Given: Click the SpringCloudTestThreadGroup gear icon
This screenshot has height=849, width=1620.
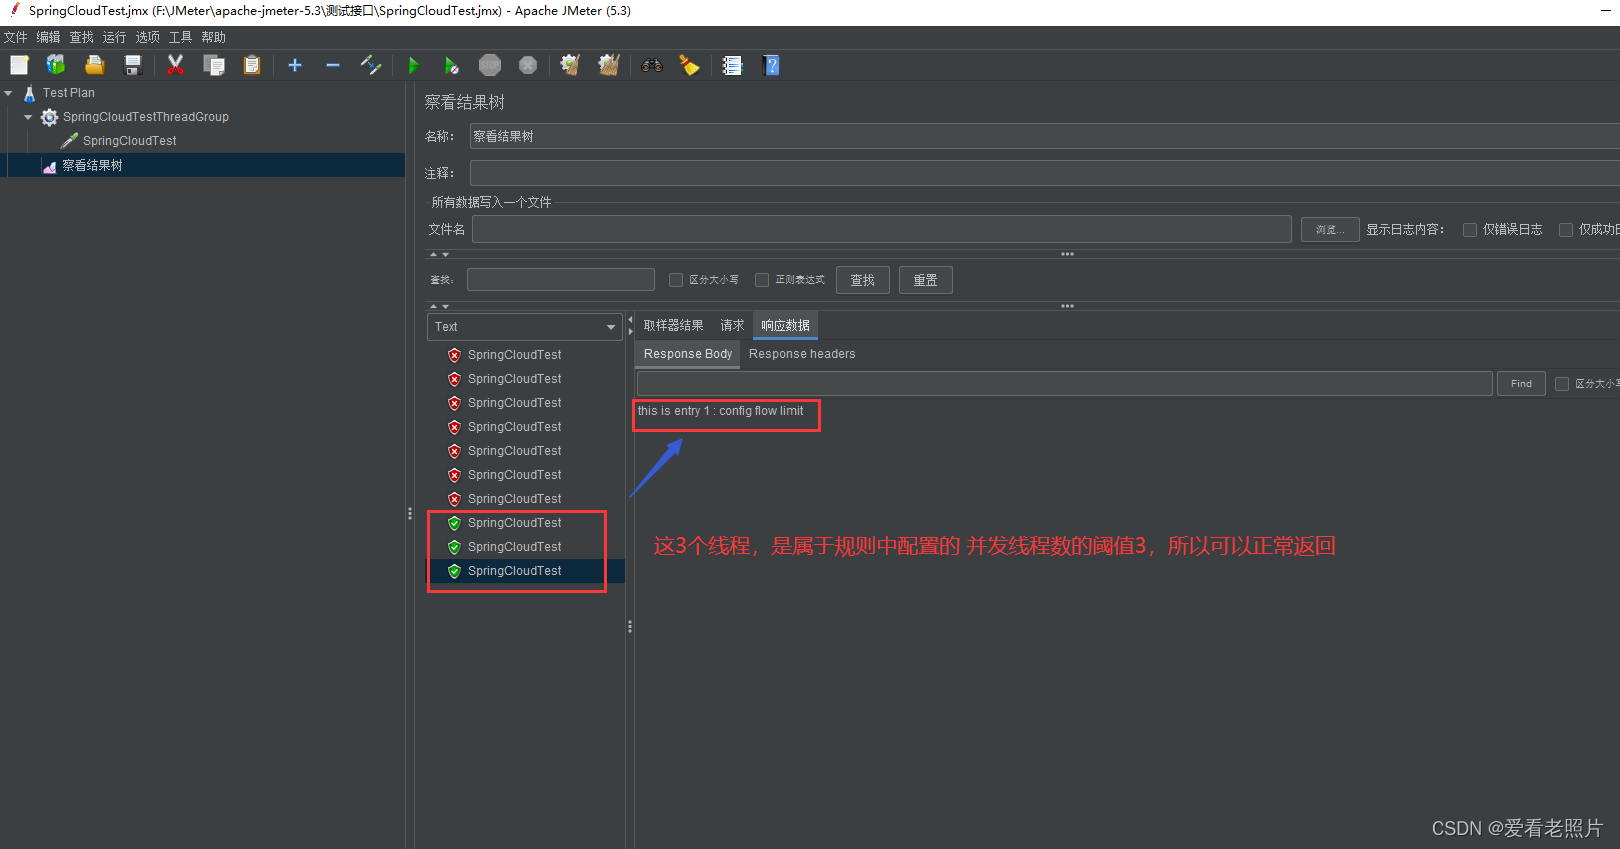Looking at the screenshot, I should click(49, 117).
